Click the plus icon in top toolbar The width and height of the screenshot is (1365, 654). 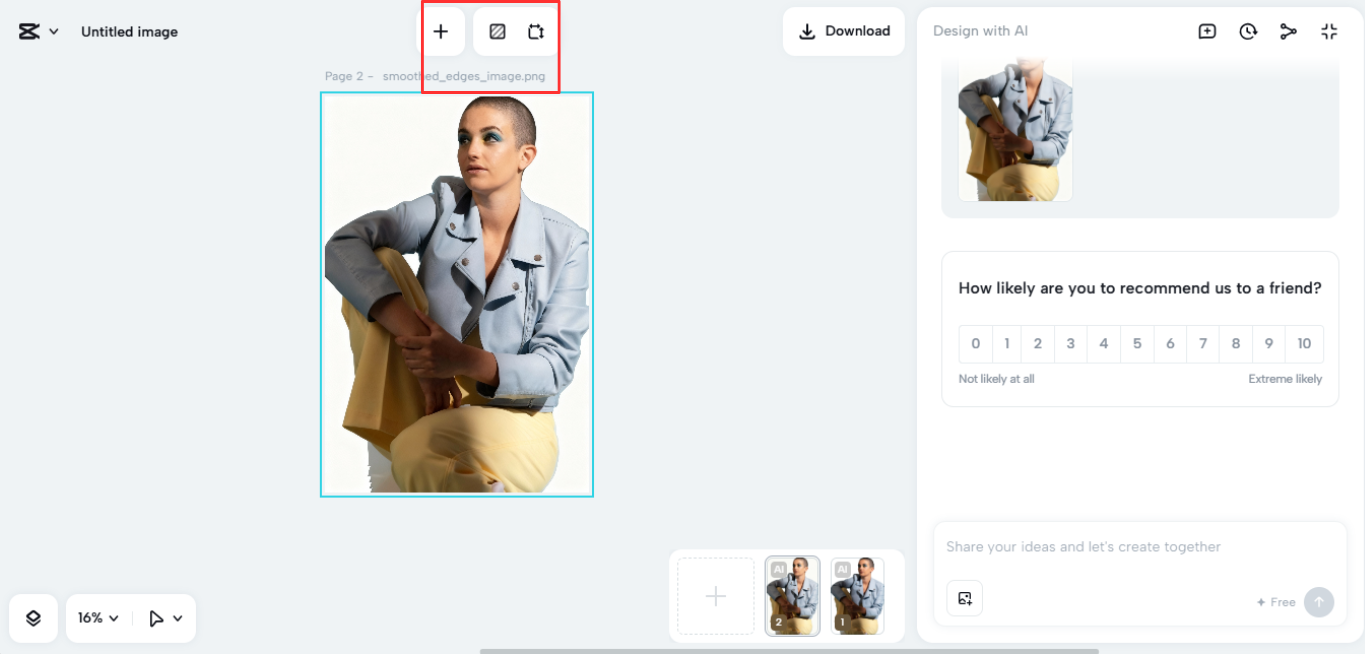point(441,32)
